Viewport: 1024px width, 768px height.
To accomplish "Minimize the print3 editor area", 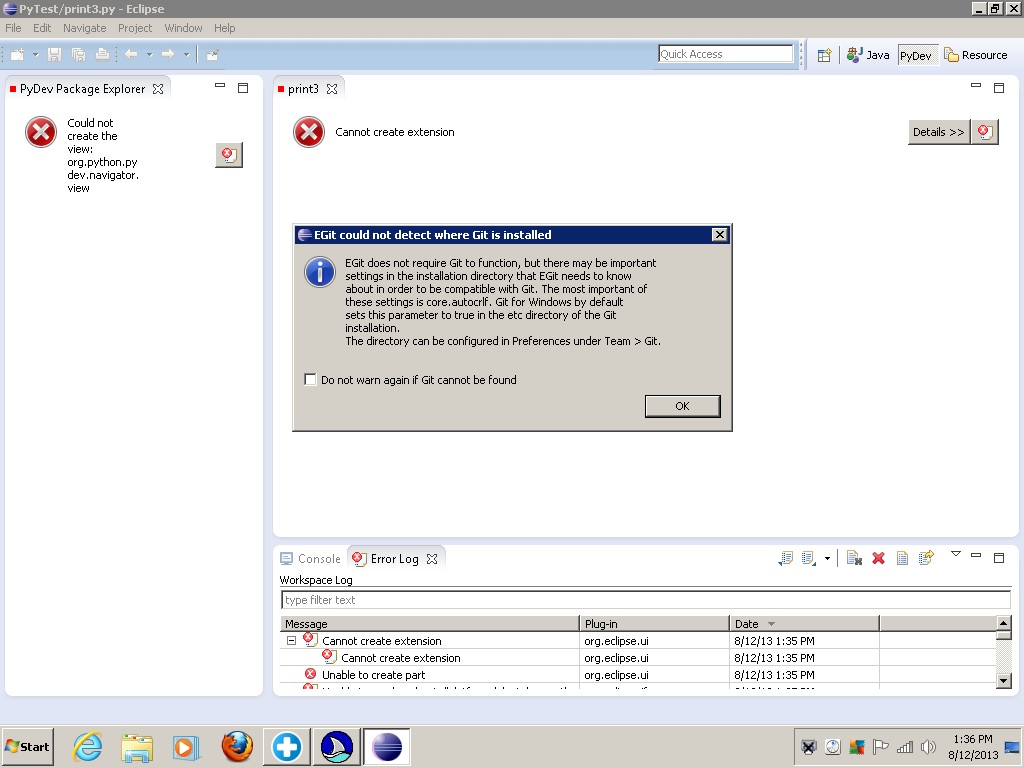I will coord(976,86).
